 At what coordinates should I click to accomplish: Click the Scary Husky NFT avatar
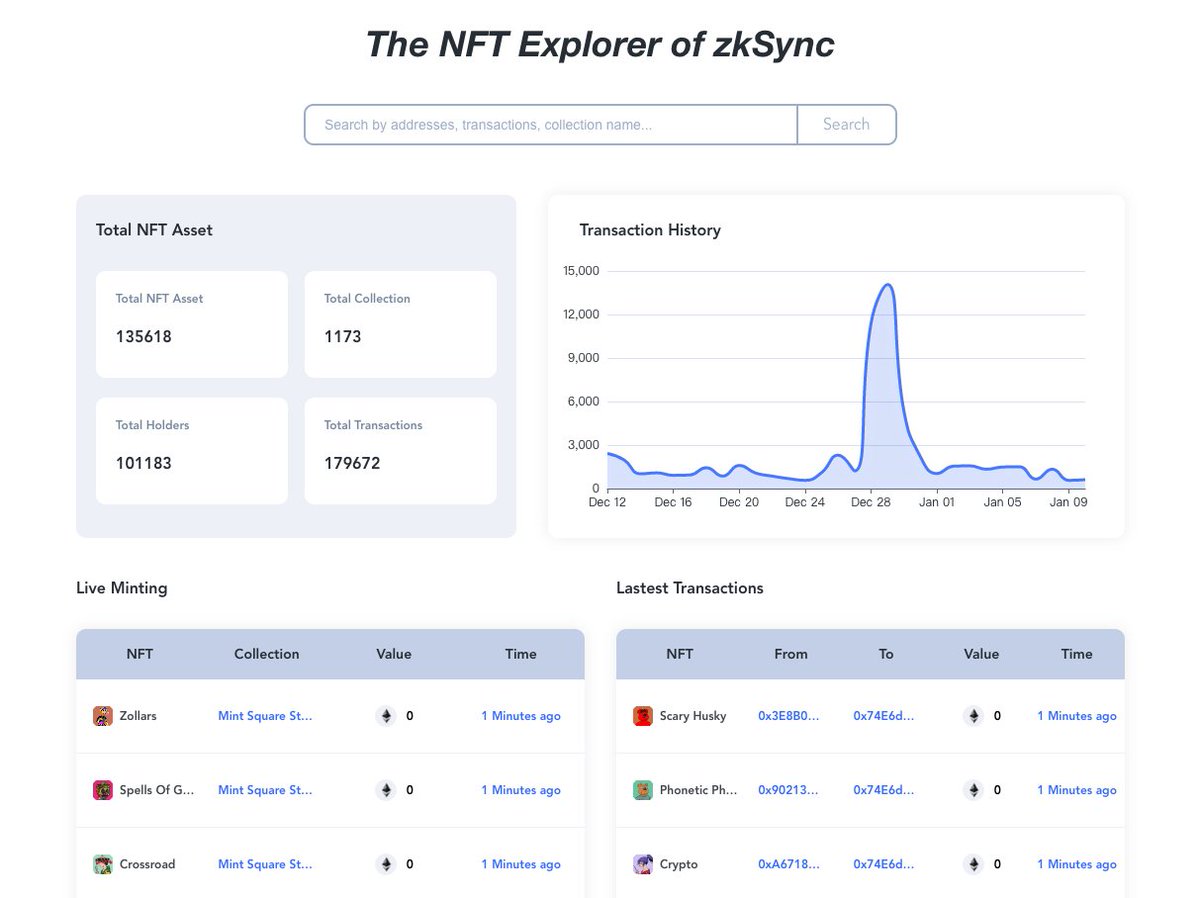643,716
